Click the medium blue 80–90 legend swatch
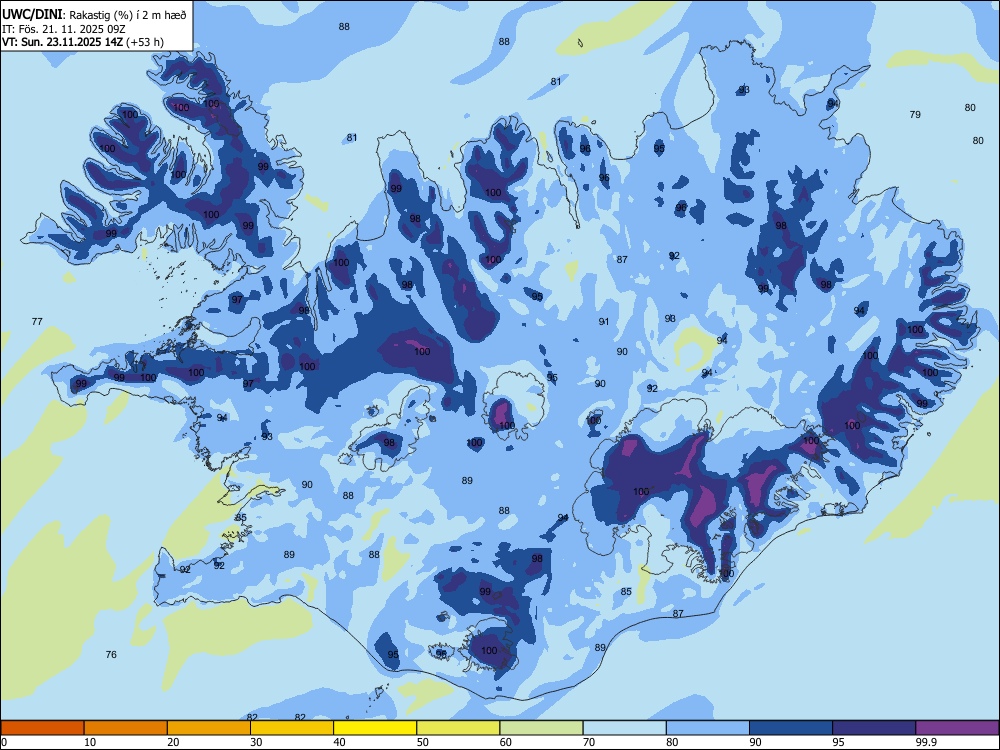This screenshot has width=1000, height=750. click(x=708, y=728)
